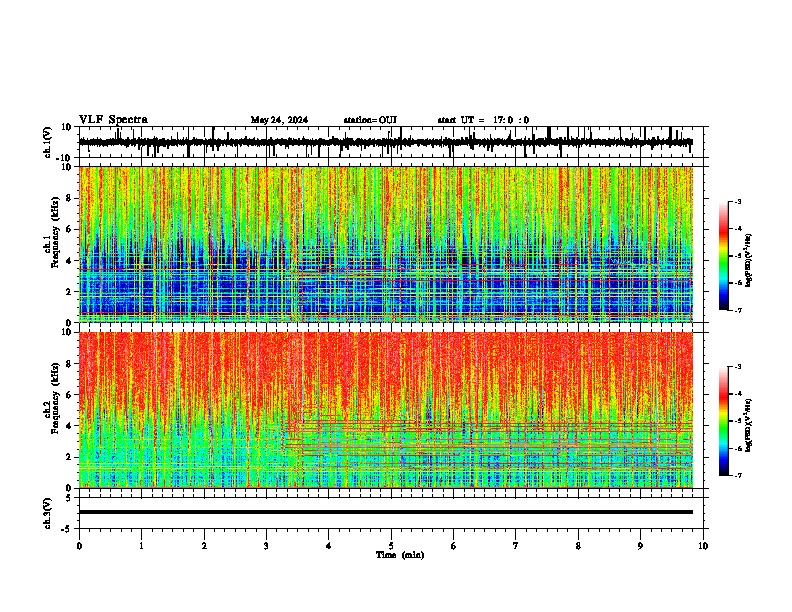Click the ch.1 spectrogram color scale bar
Image resolution: width=792 pixels, height=612 pixels.
pyautogui.click(x=723, y=256)
